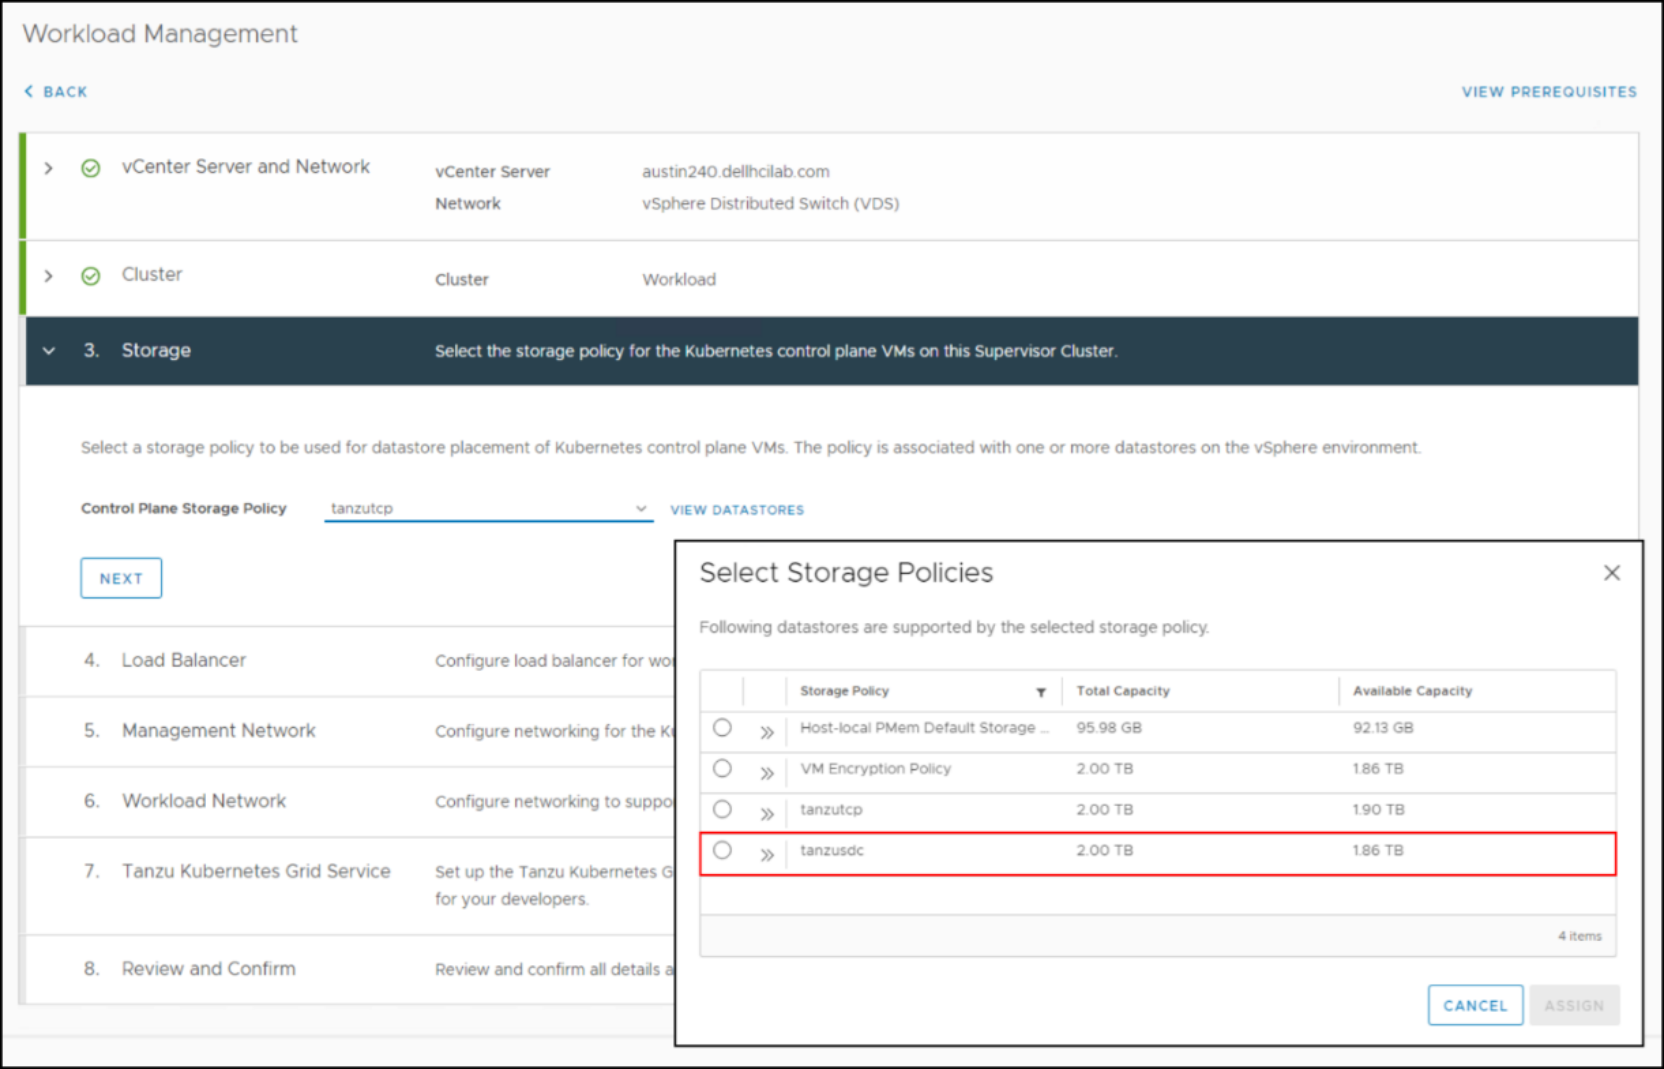The image size is (1664, 1069).
Task: Click the 92.13 GB available capacity cell
Action: click(1383, 728)
